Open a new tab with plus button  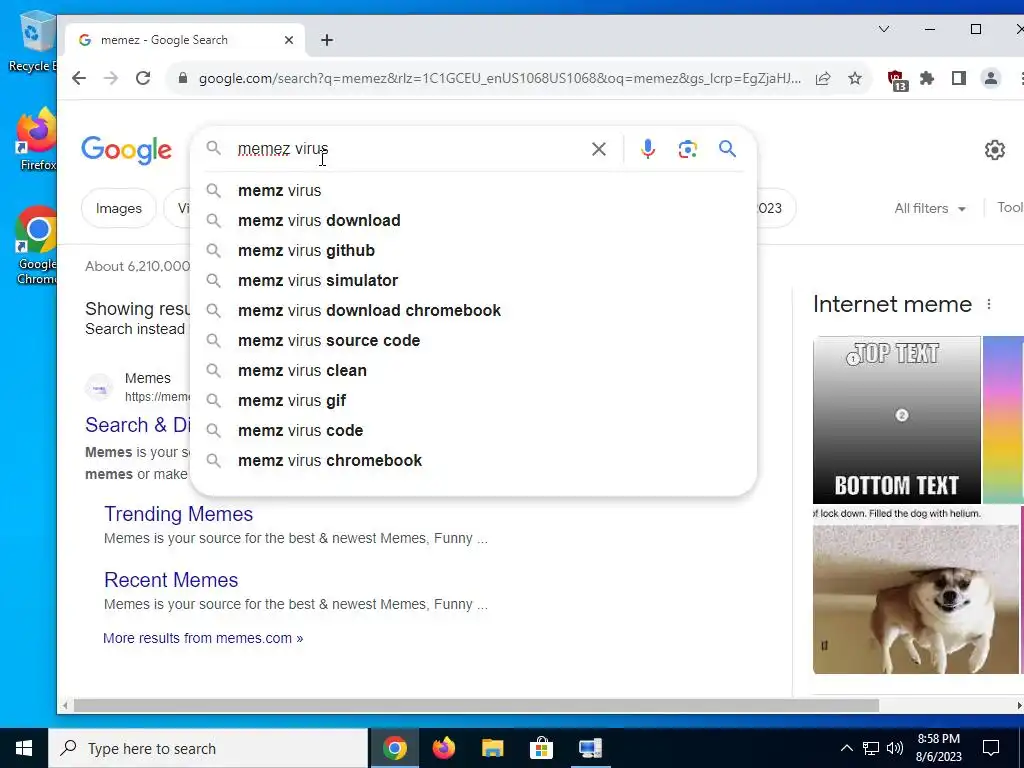(x=327, y=40)
